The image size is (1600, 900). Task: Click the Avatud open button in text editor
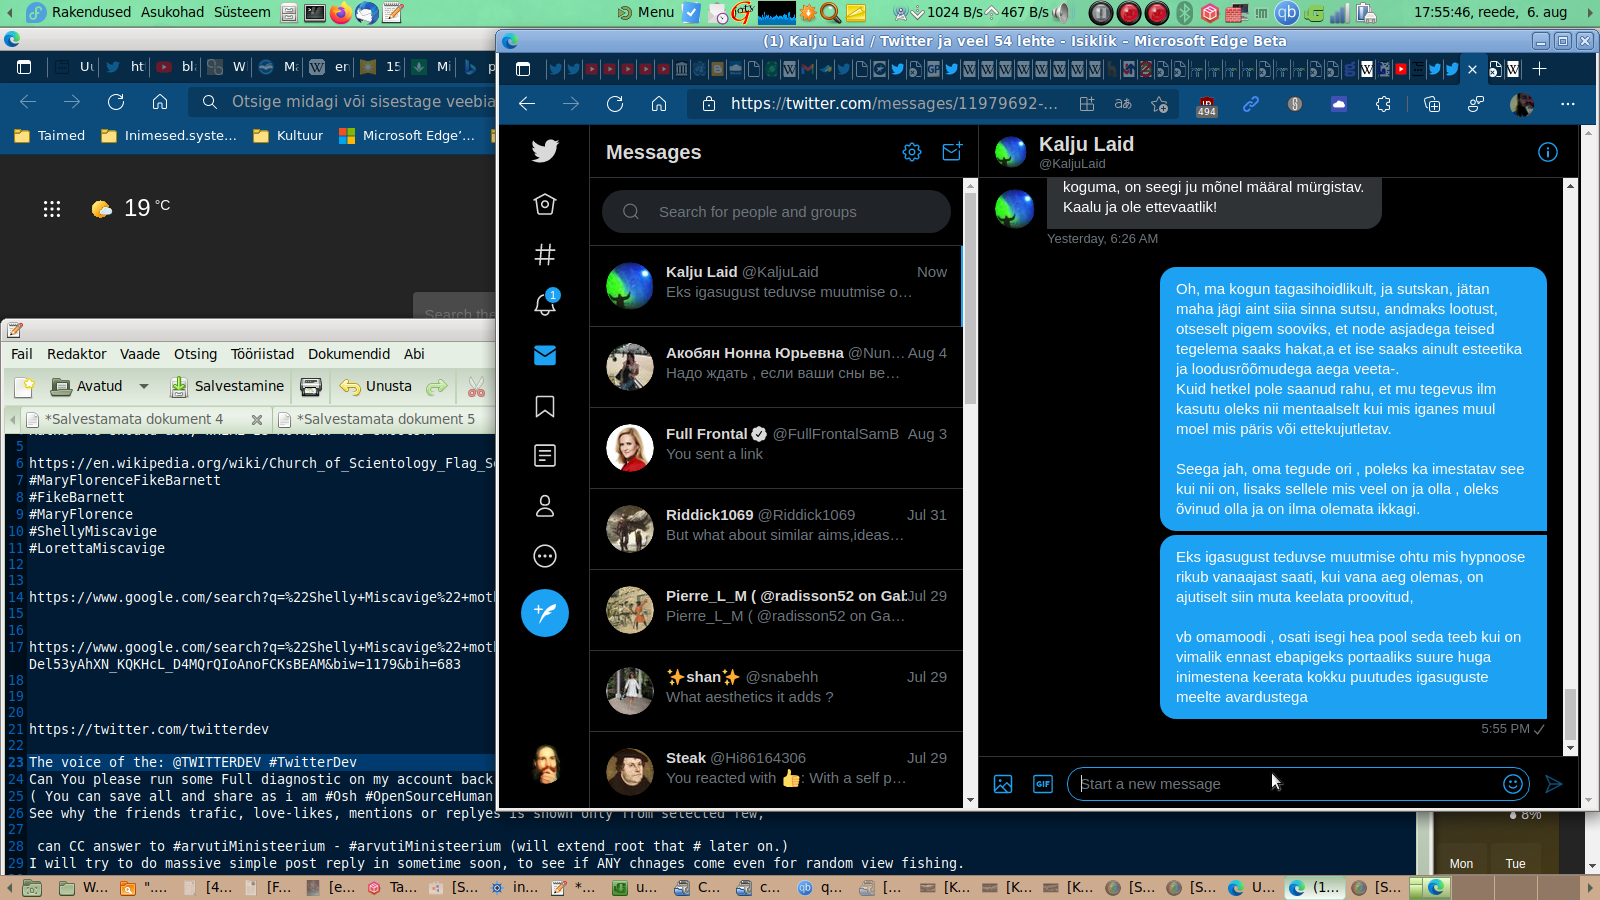point(87,386)
